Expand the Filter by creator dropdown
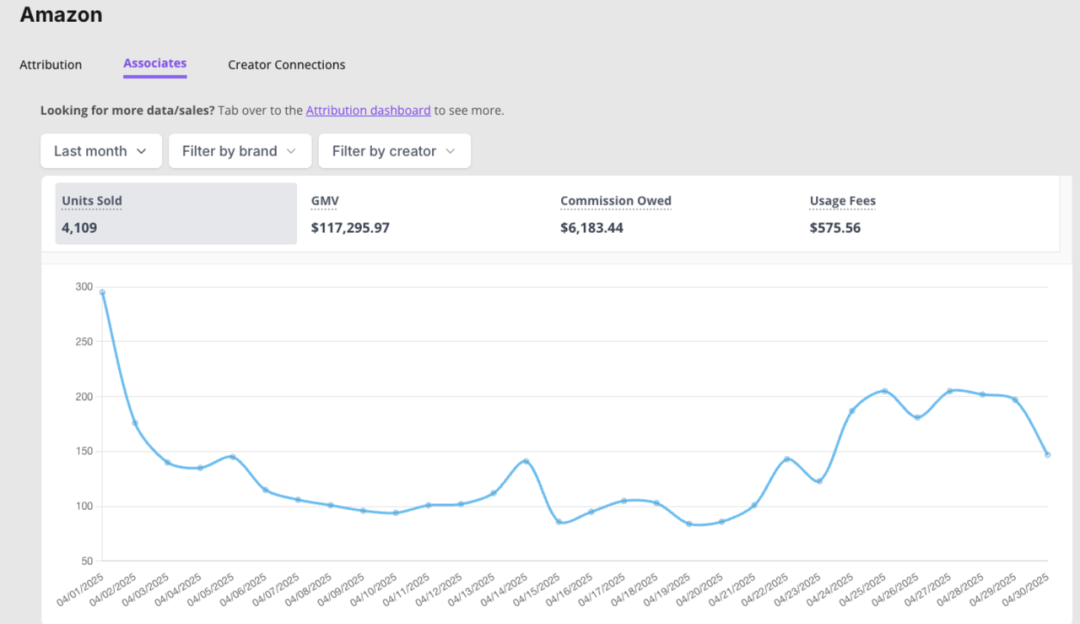Screen dimensions: 1080x624 (394, 151)
